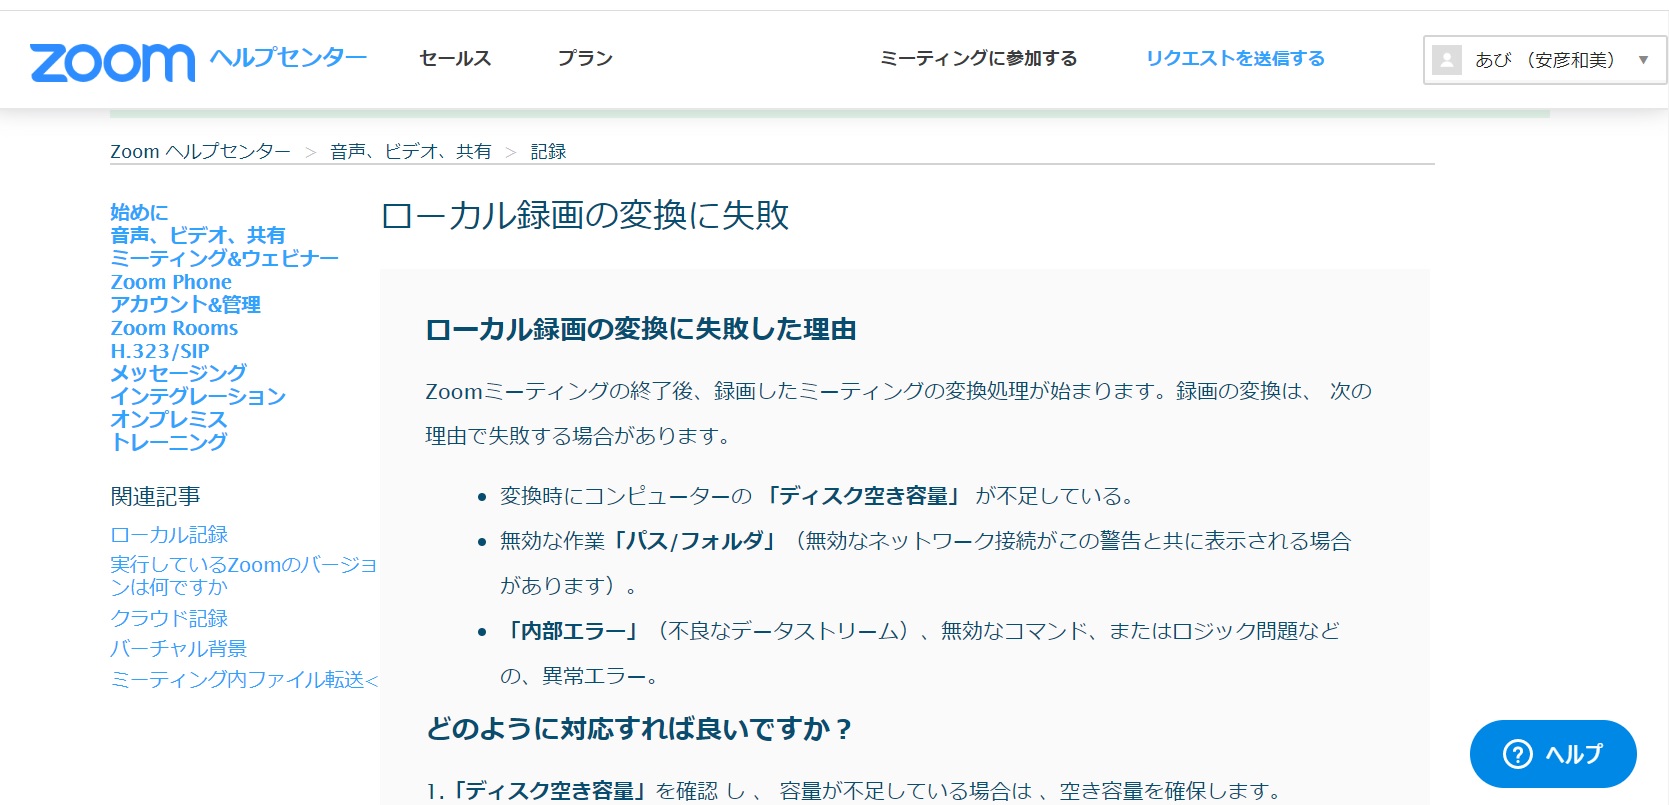Image resolution: width=1669 pixels, height=805 pixels.
Task: Open the プラン menu
Action: (585, 58)
